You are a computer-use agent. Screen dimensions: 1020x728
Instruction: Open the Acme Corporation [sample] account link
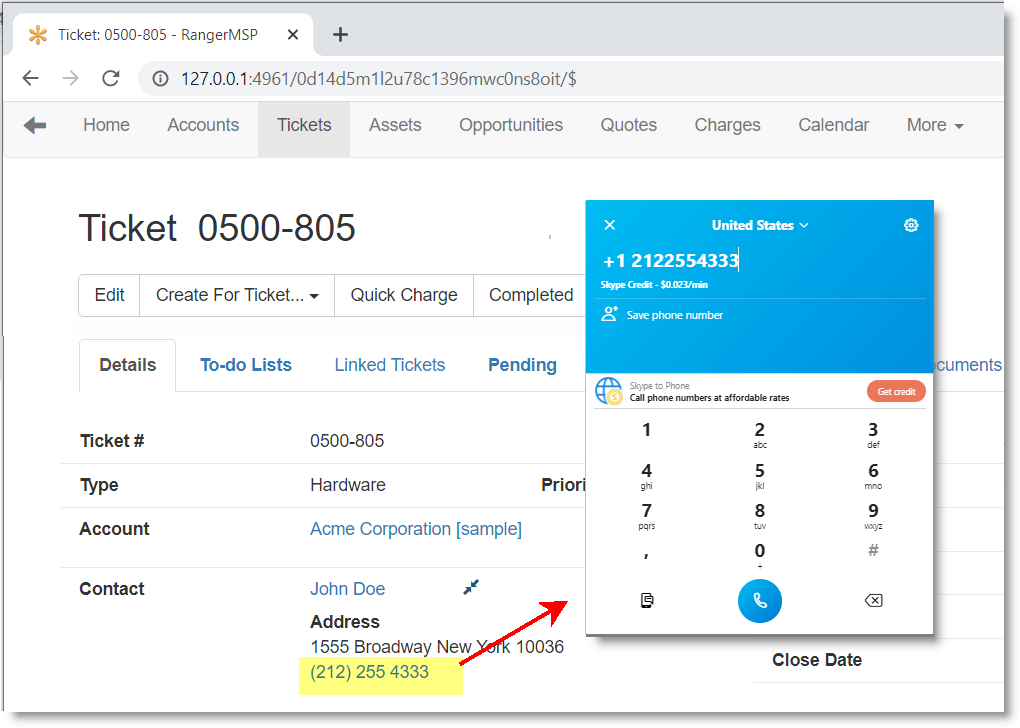pyautogui.click(x=416, y=529)
